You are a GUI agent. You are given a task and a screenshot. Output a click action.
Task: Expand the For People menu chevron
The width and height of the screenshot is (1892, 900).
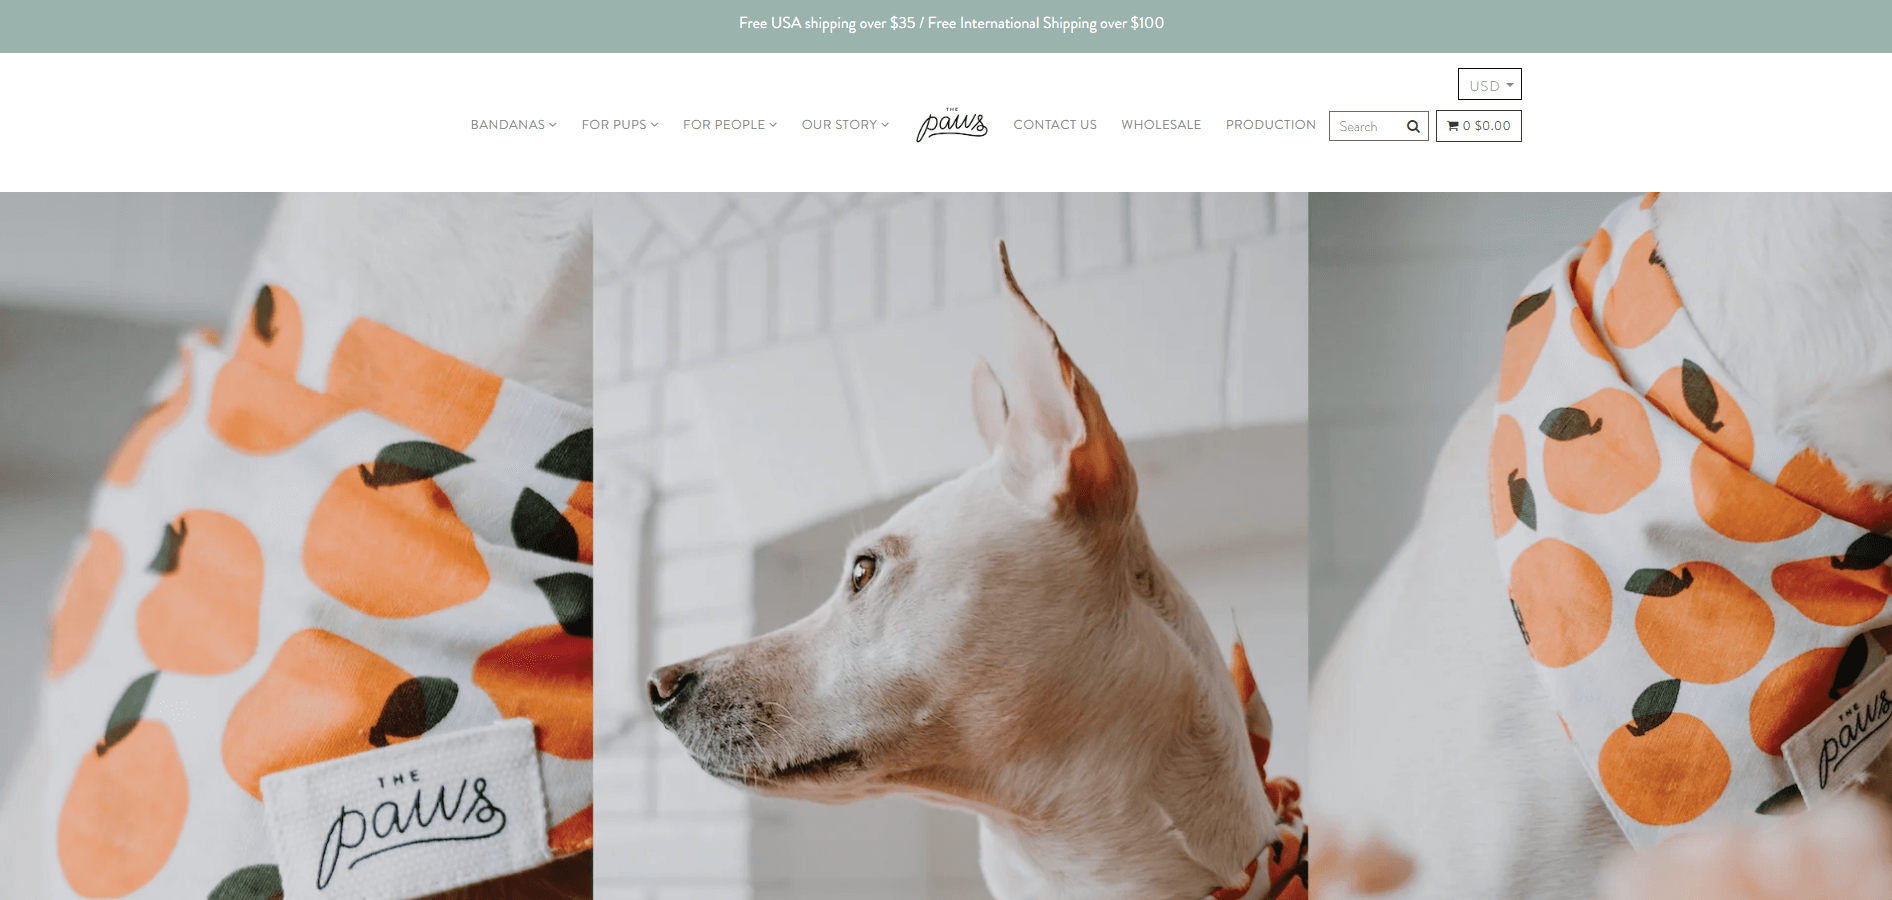(x=773, y=125)
